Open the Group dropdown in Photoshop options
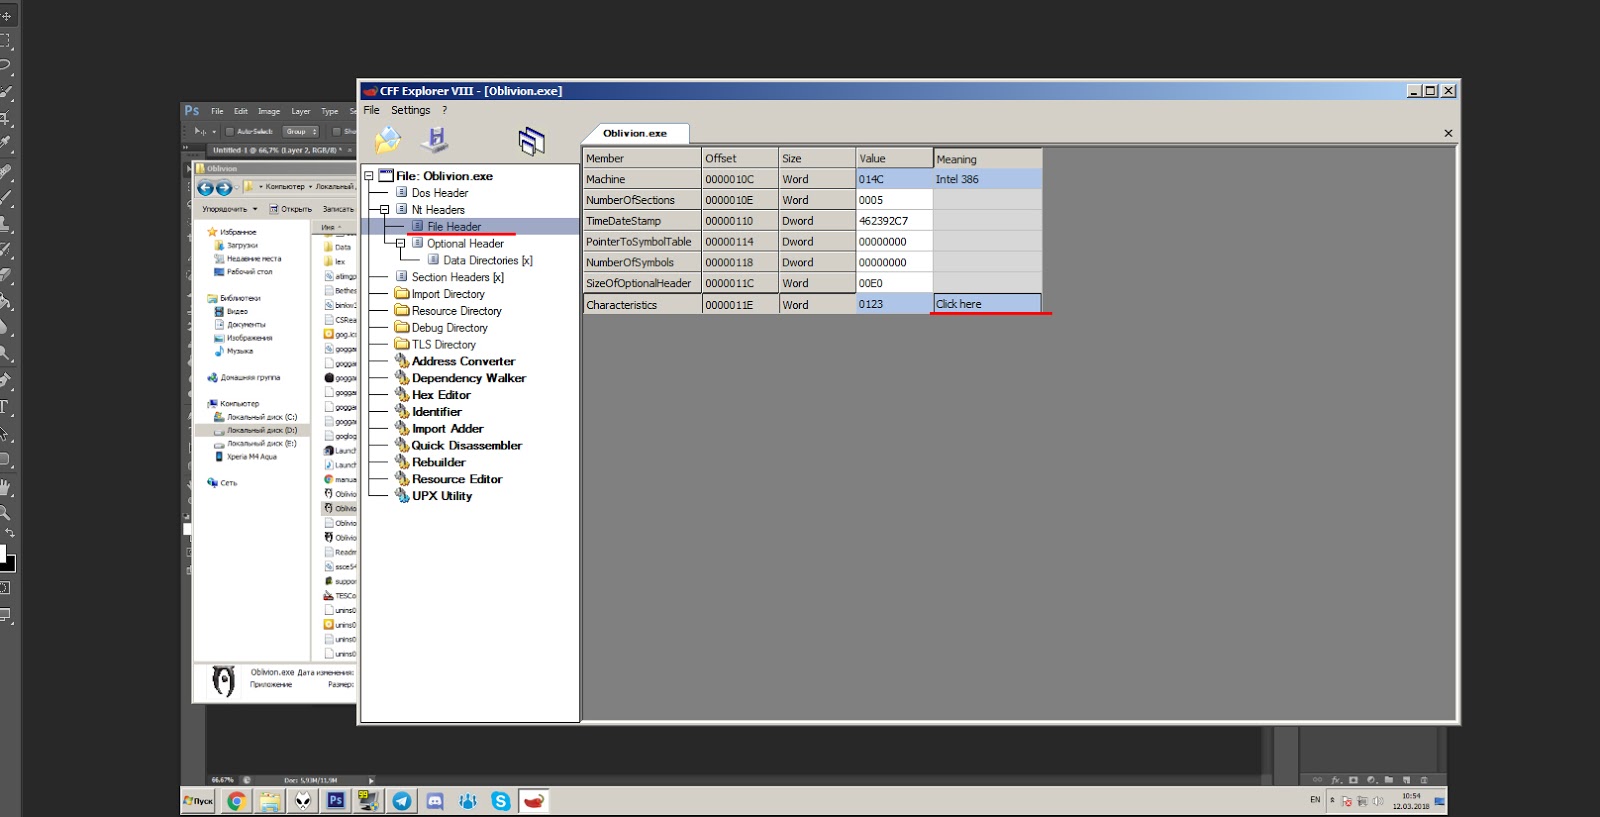This screenshot has height=817, width=1600. (x=300, y=131)
